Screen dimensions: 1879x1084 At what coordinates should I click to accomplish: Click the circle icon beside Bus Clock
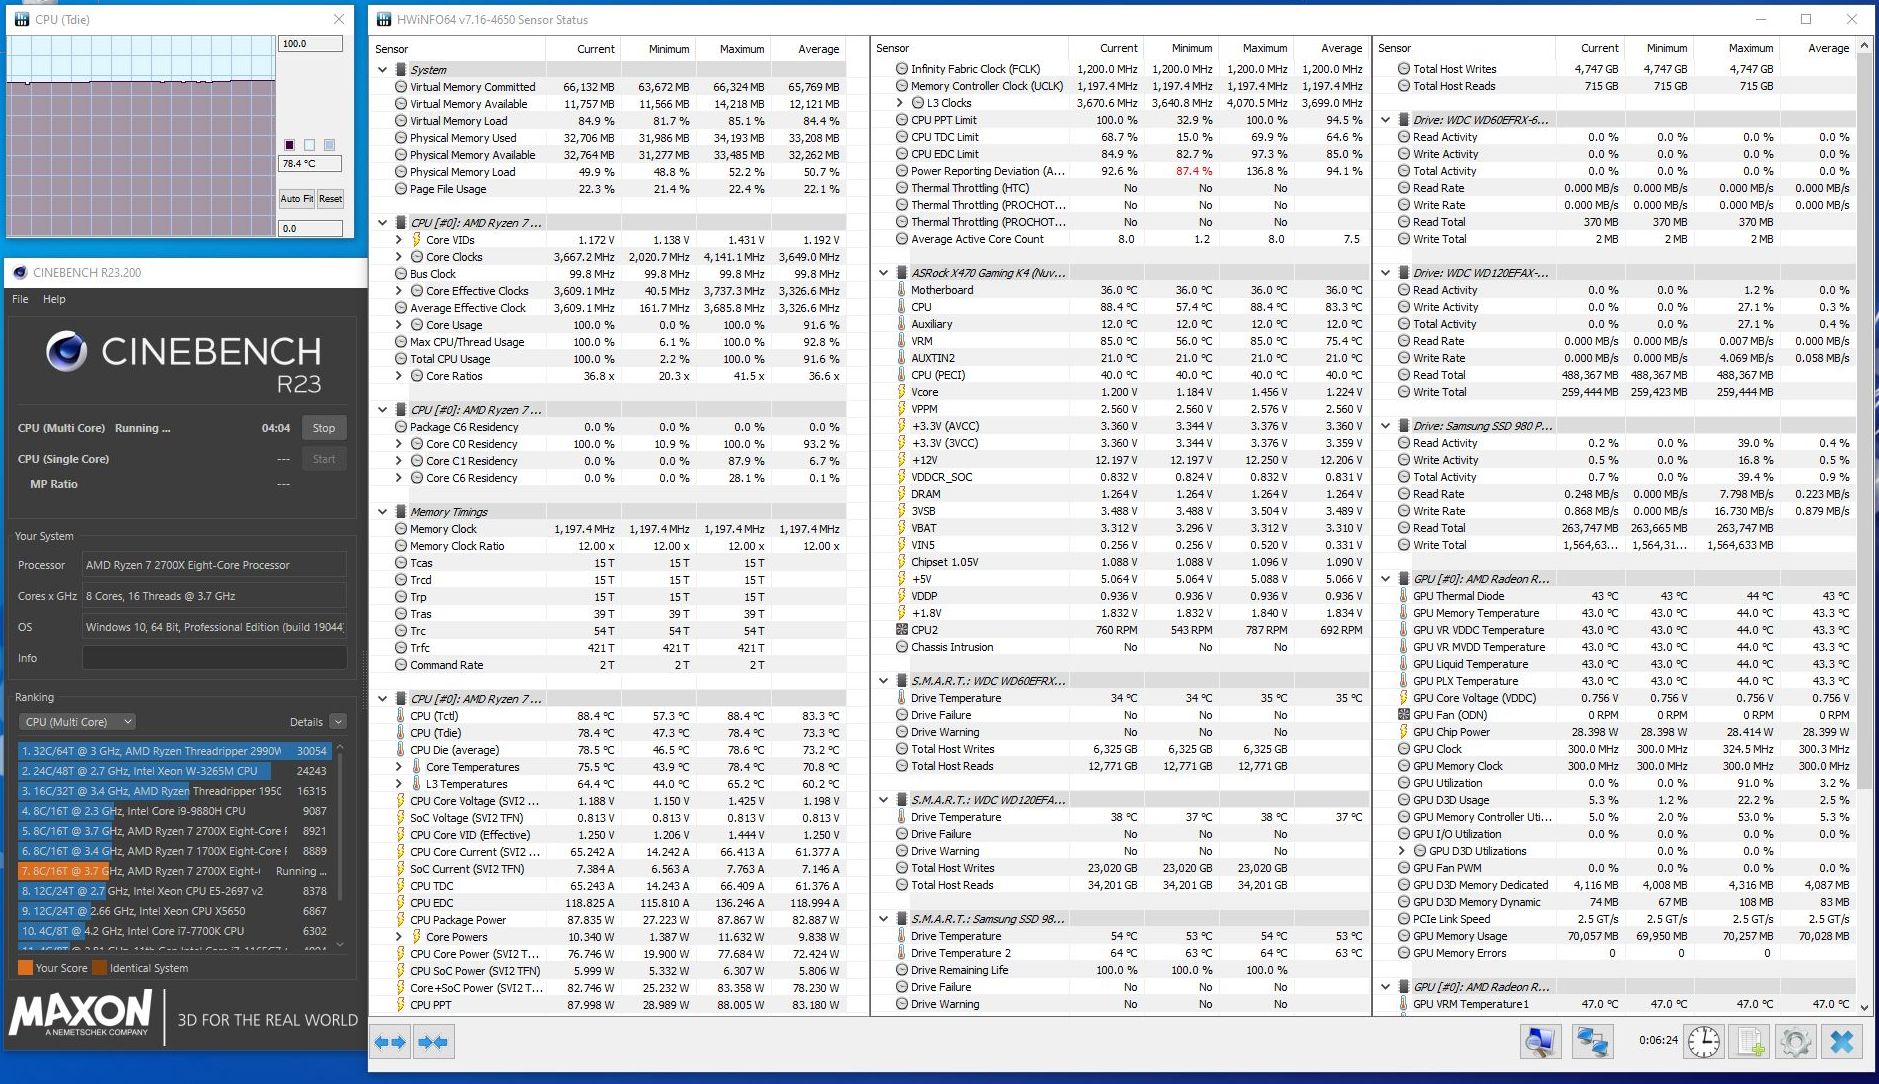pos(400,274)
